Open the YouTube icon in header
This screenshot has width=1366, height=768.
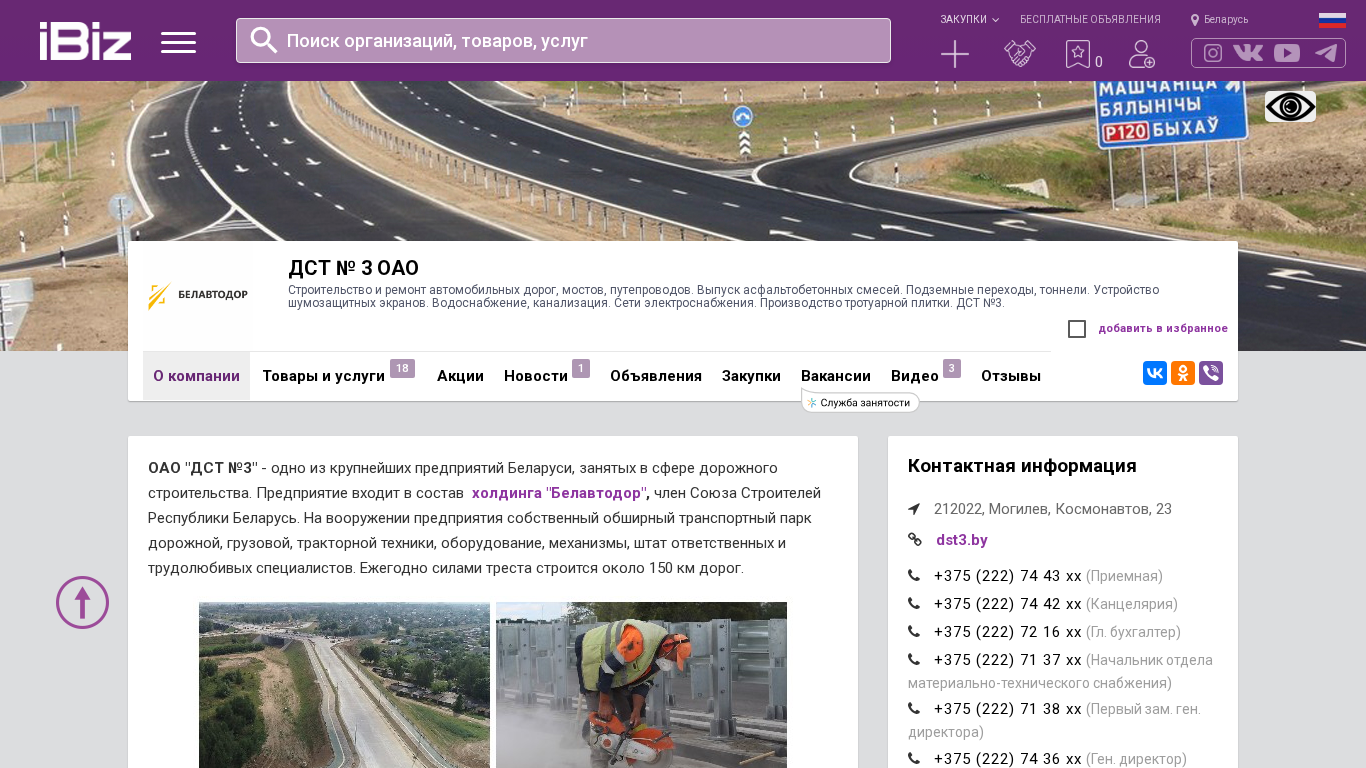pyautogui.click(x=1287, y=53)
